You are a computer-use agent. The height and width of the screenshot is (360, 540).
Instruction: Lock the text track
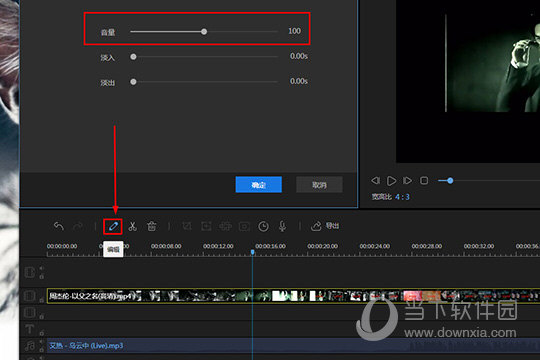[x=42, y=333]
